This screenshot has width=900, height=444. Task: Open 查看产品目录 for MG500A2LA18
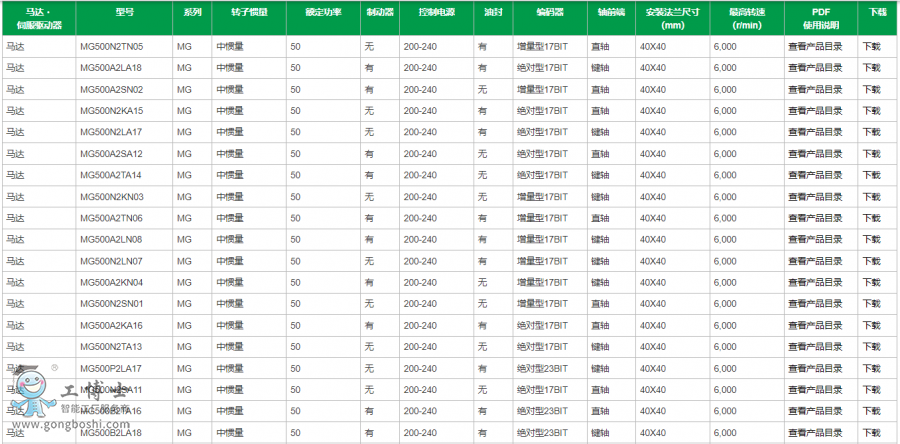coord(815,68)
